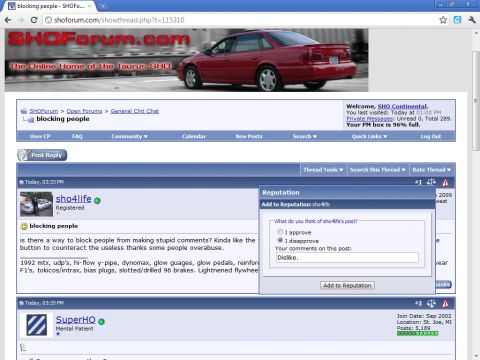Open User CP from navbar

40,136
